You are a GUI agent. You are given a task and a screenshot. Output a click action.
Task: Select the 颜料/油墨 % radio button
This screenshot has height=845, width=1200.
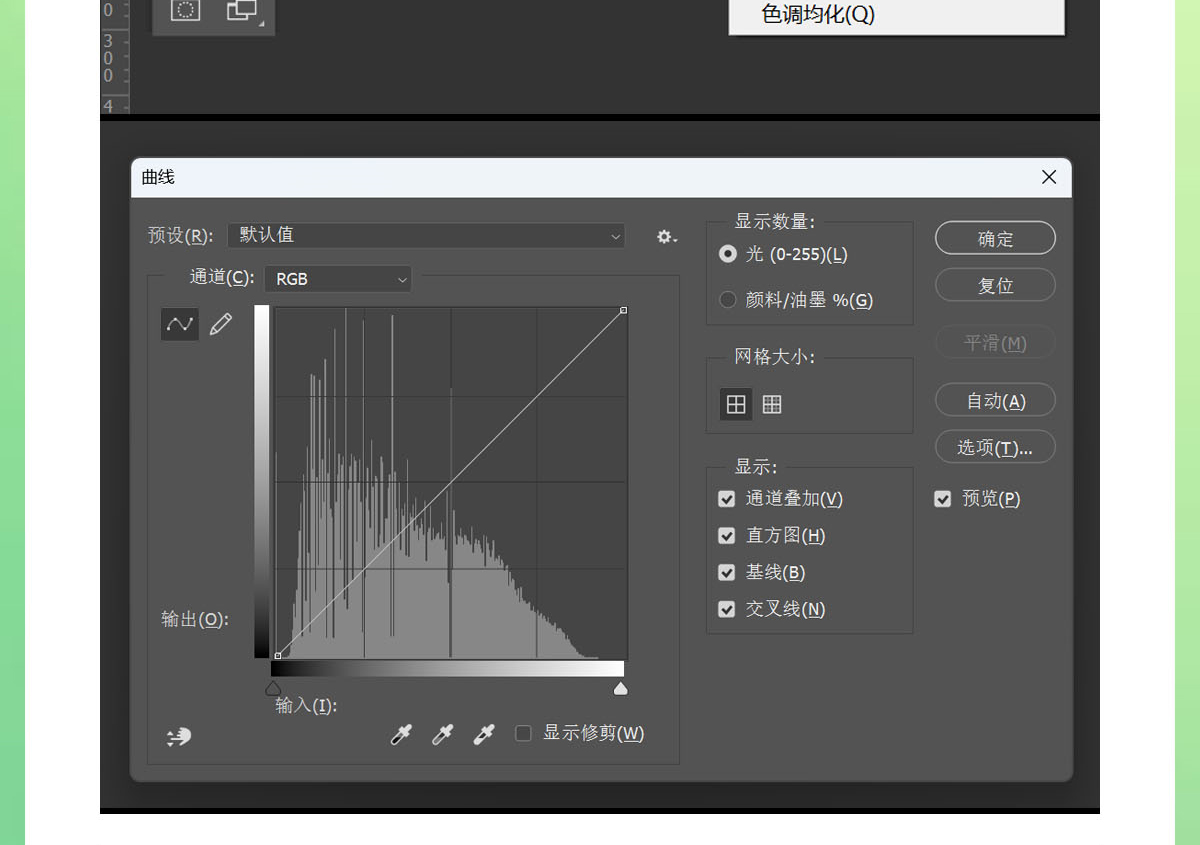(x=728, y=300)
